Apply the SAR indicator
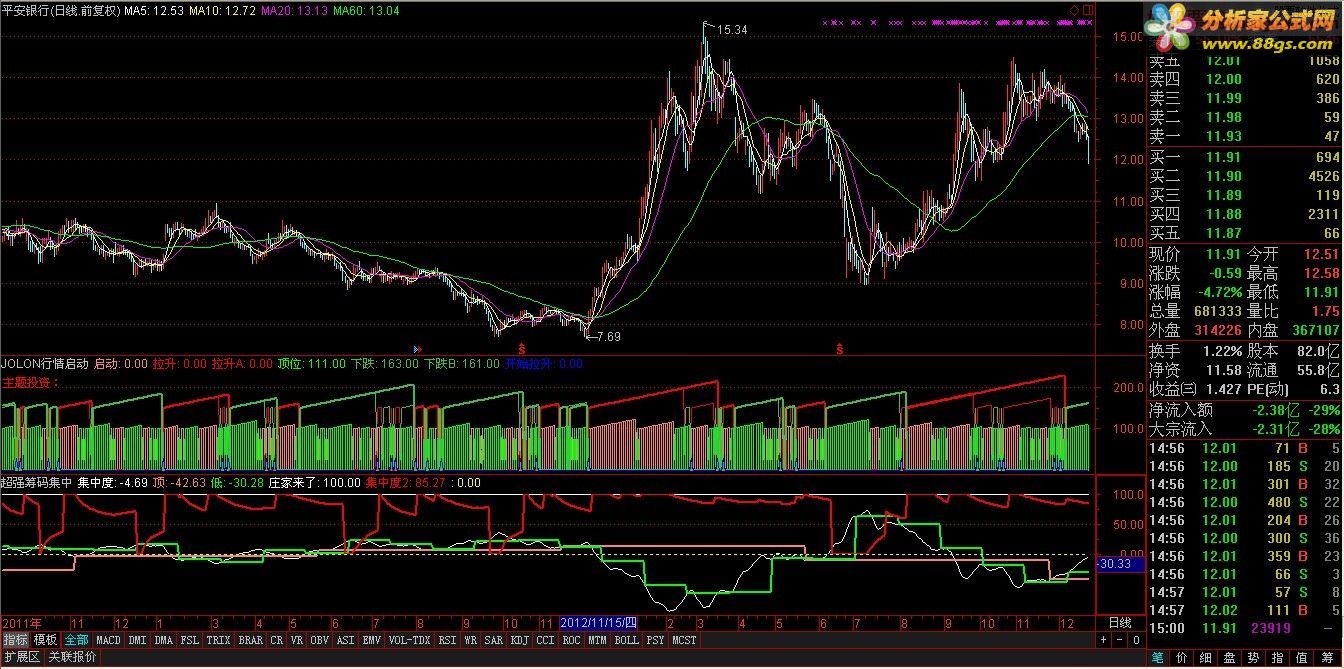1344x669 pixels. [494, 640]
